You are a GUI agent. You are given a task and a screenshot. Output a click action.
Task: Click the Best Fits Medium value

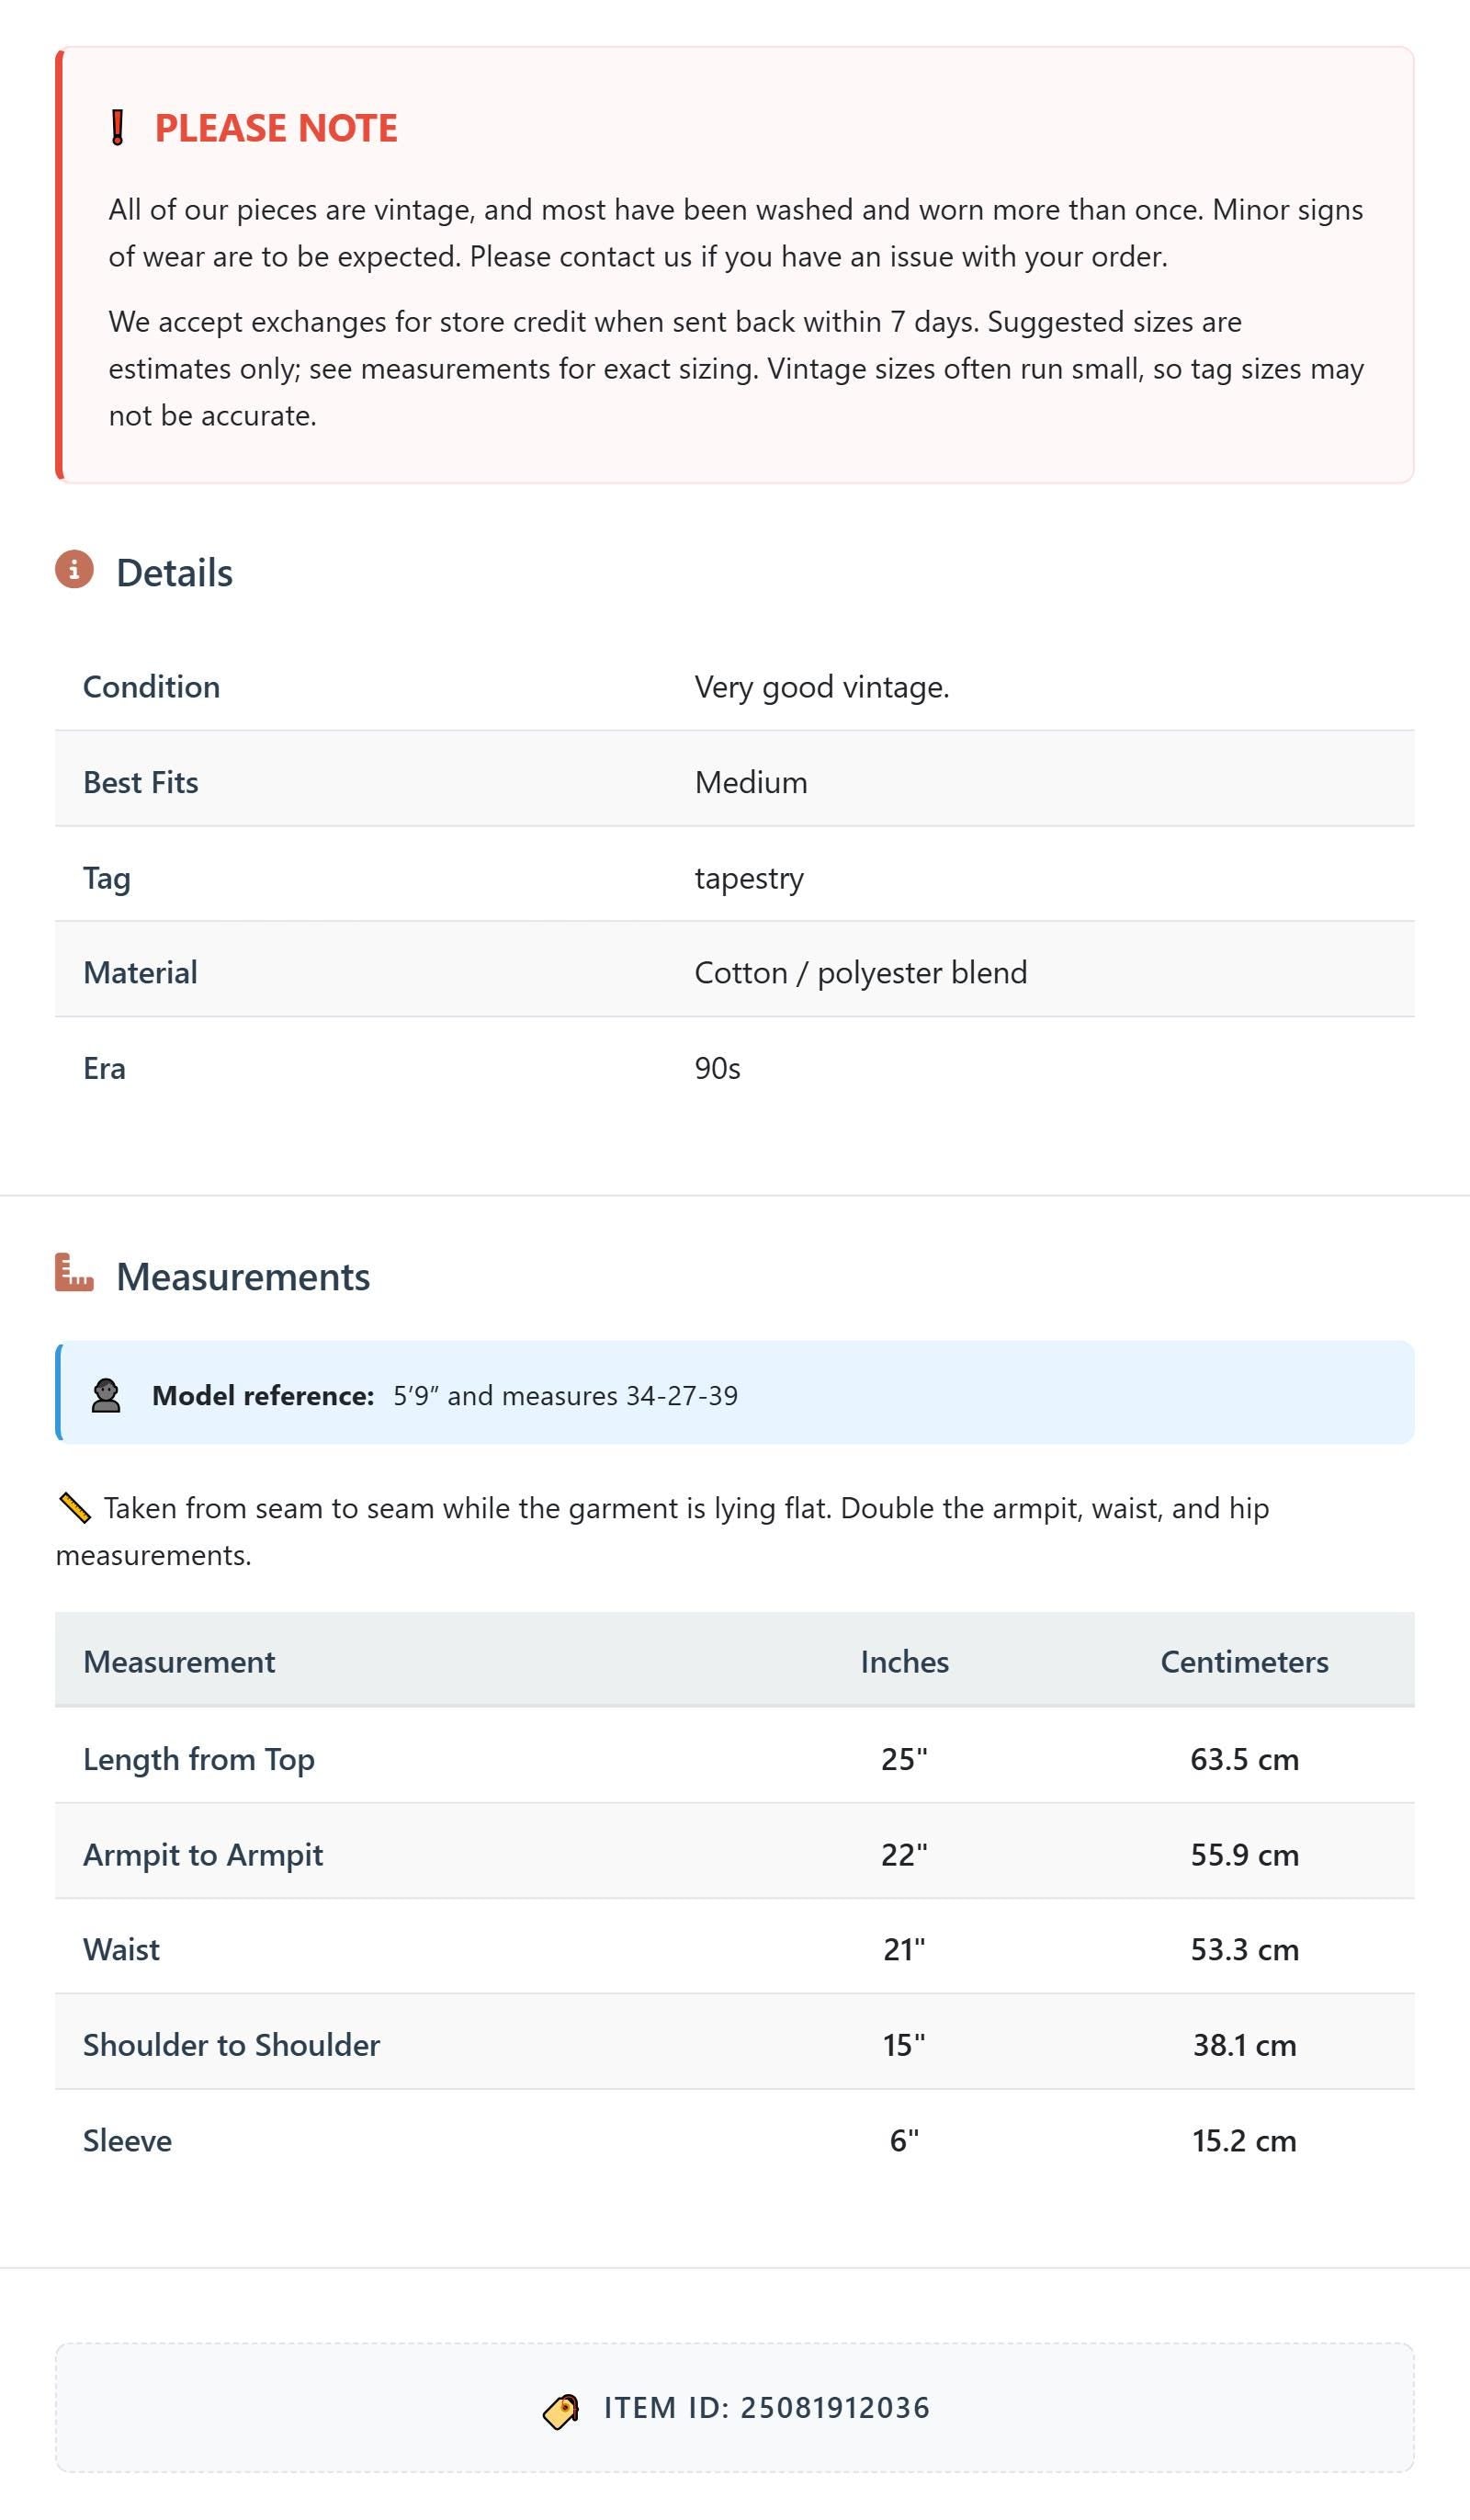pos(751,782)
